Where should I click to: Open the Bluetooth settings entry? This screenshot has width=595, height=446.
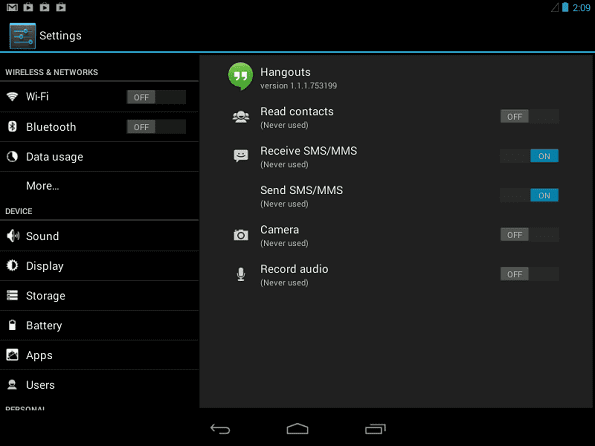pyautogui.click(x=99, y=127)
